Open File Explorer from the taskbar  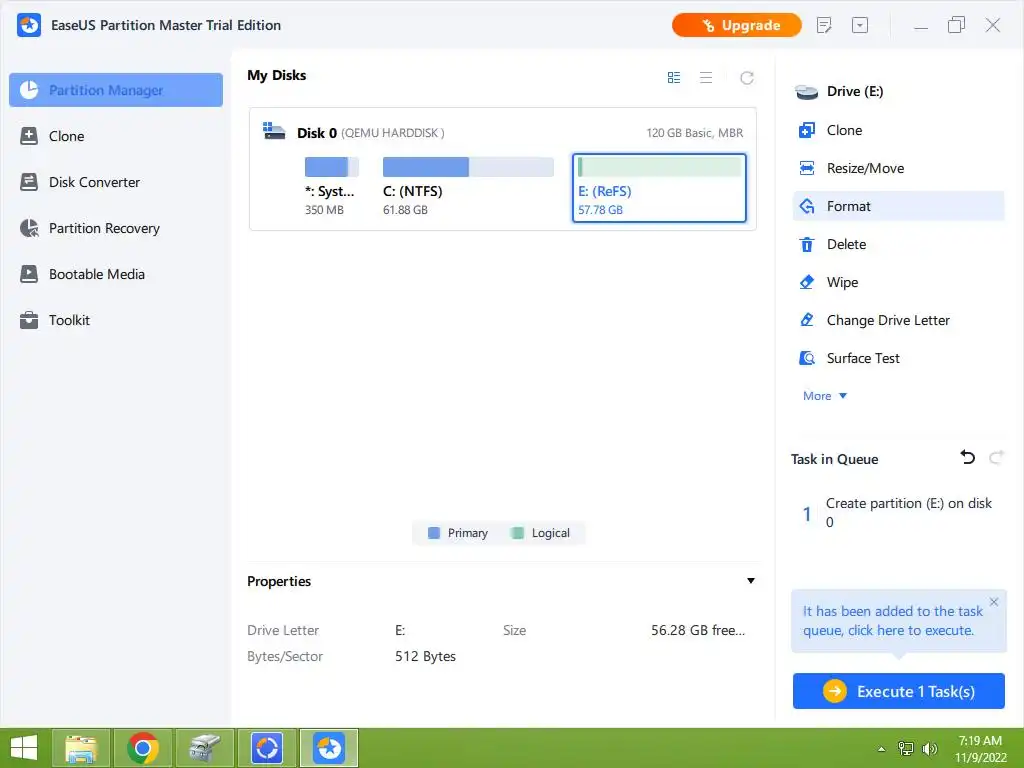pyautogui.click(x=81, y=748)
